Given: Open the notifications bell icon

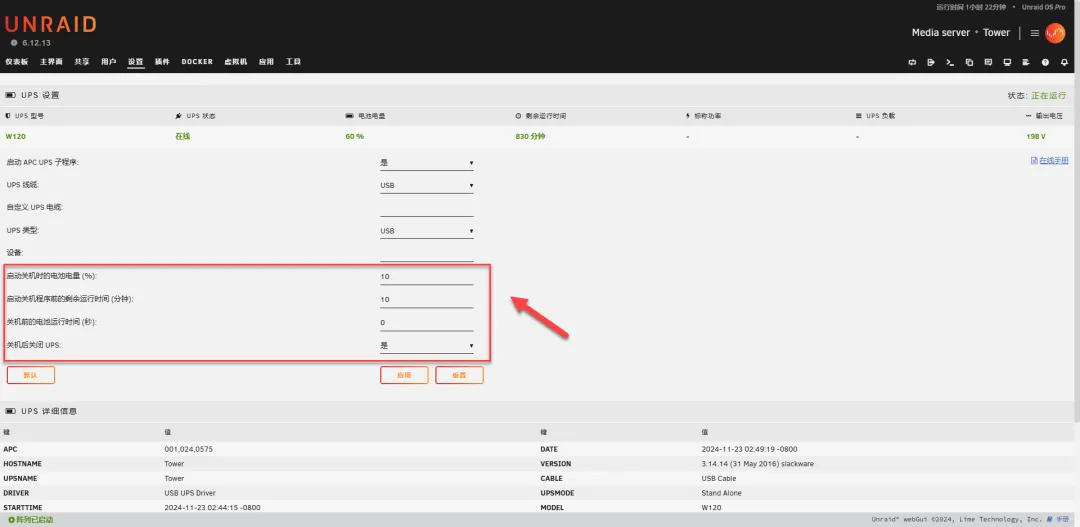Looking at the screenshot, I should pyautogui.click(x=1064, y=62).
